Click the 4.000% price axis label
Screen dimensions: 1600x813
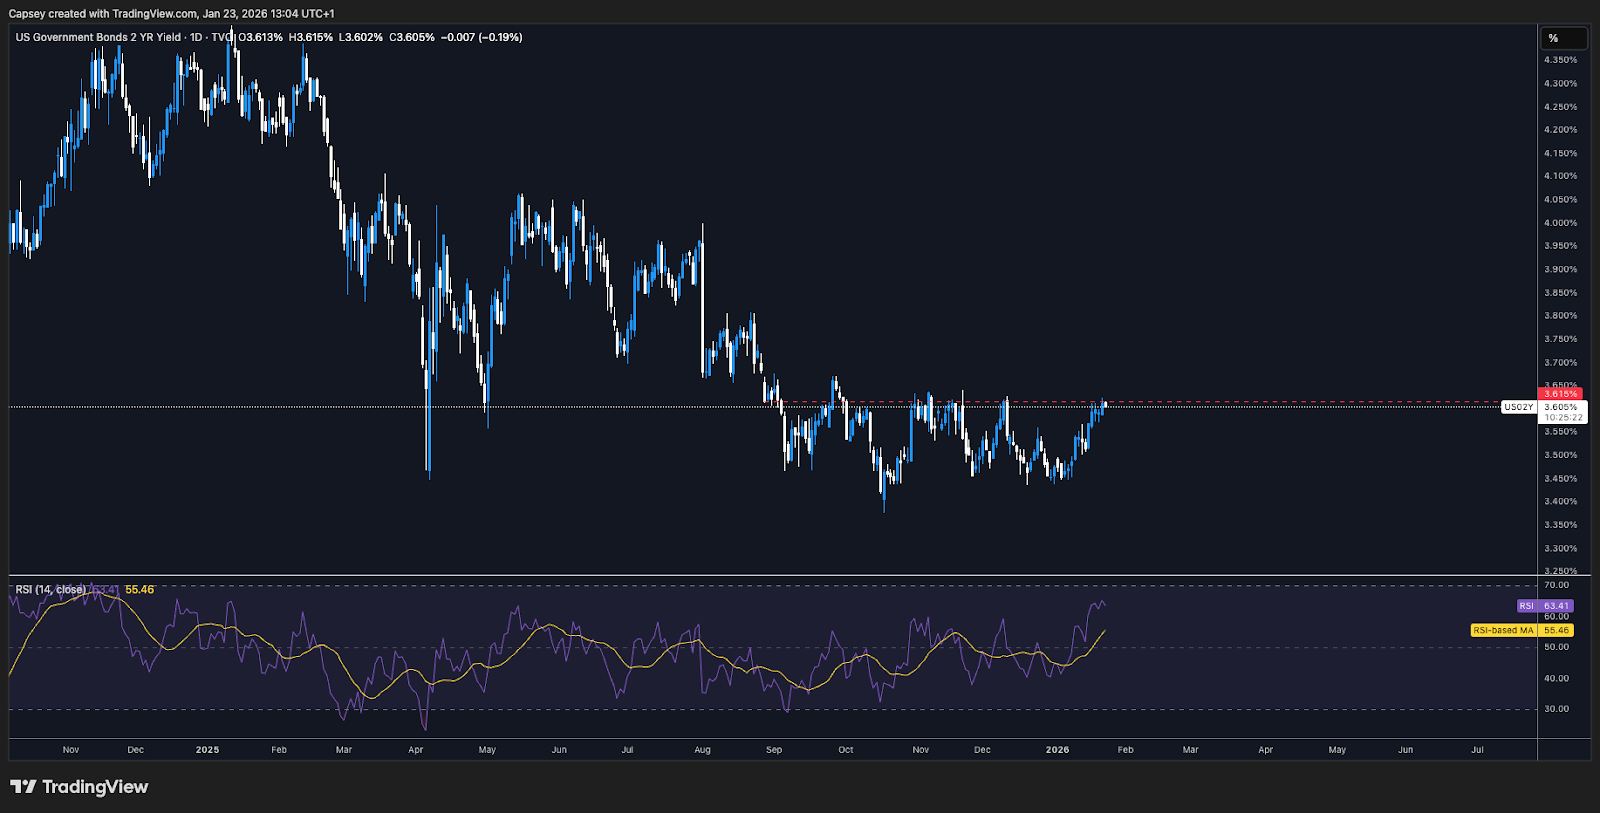[x=1560, y=223]
